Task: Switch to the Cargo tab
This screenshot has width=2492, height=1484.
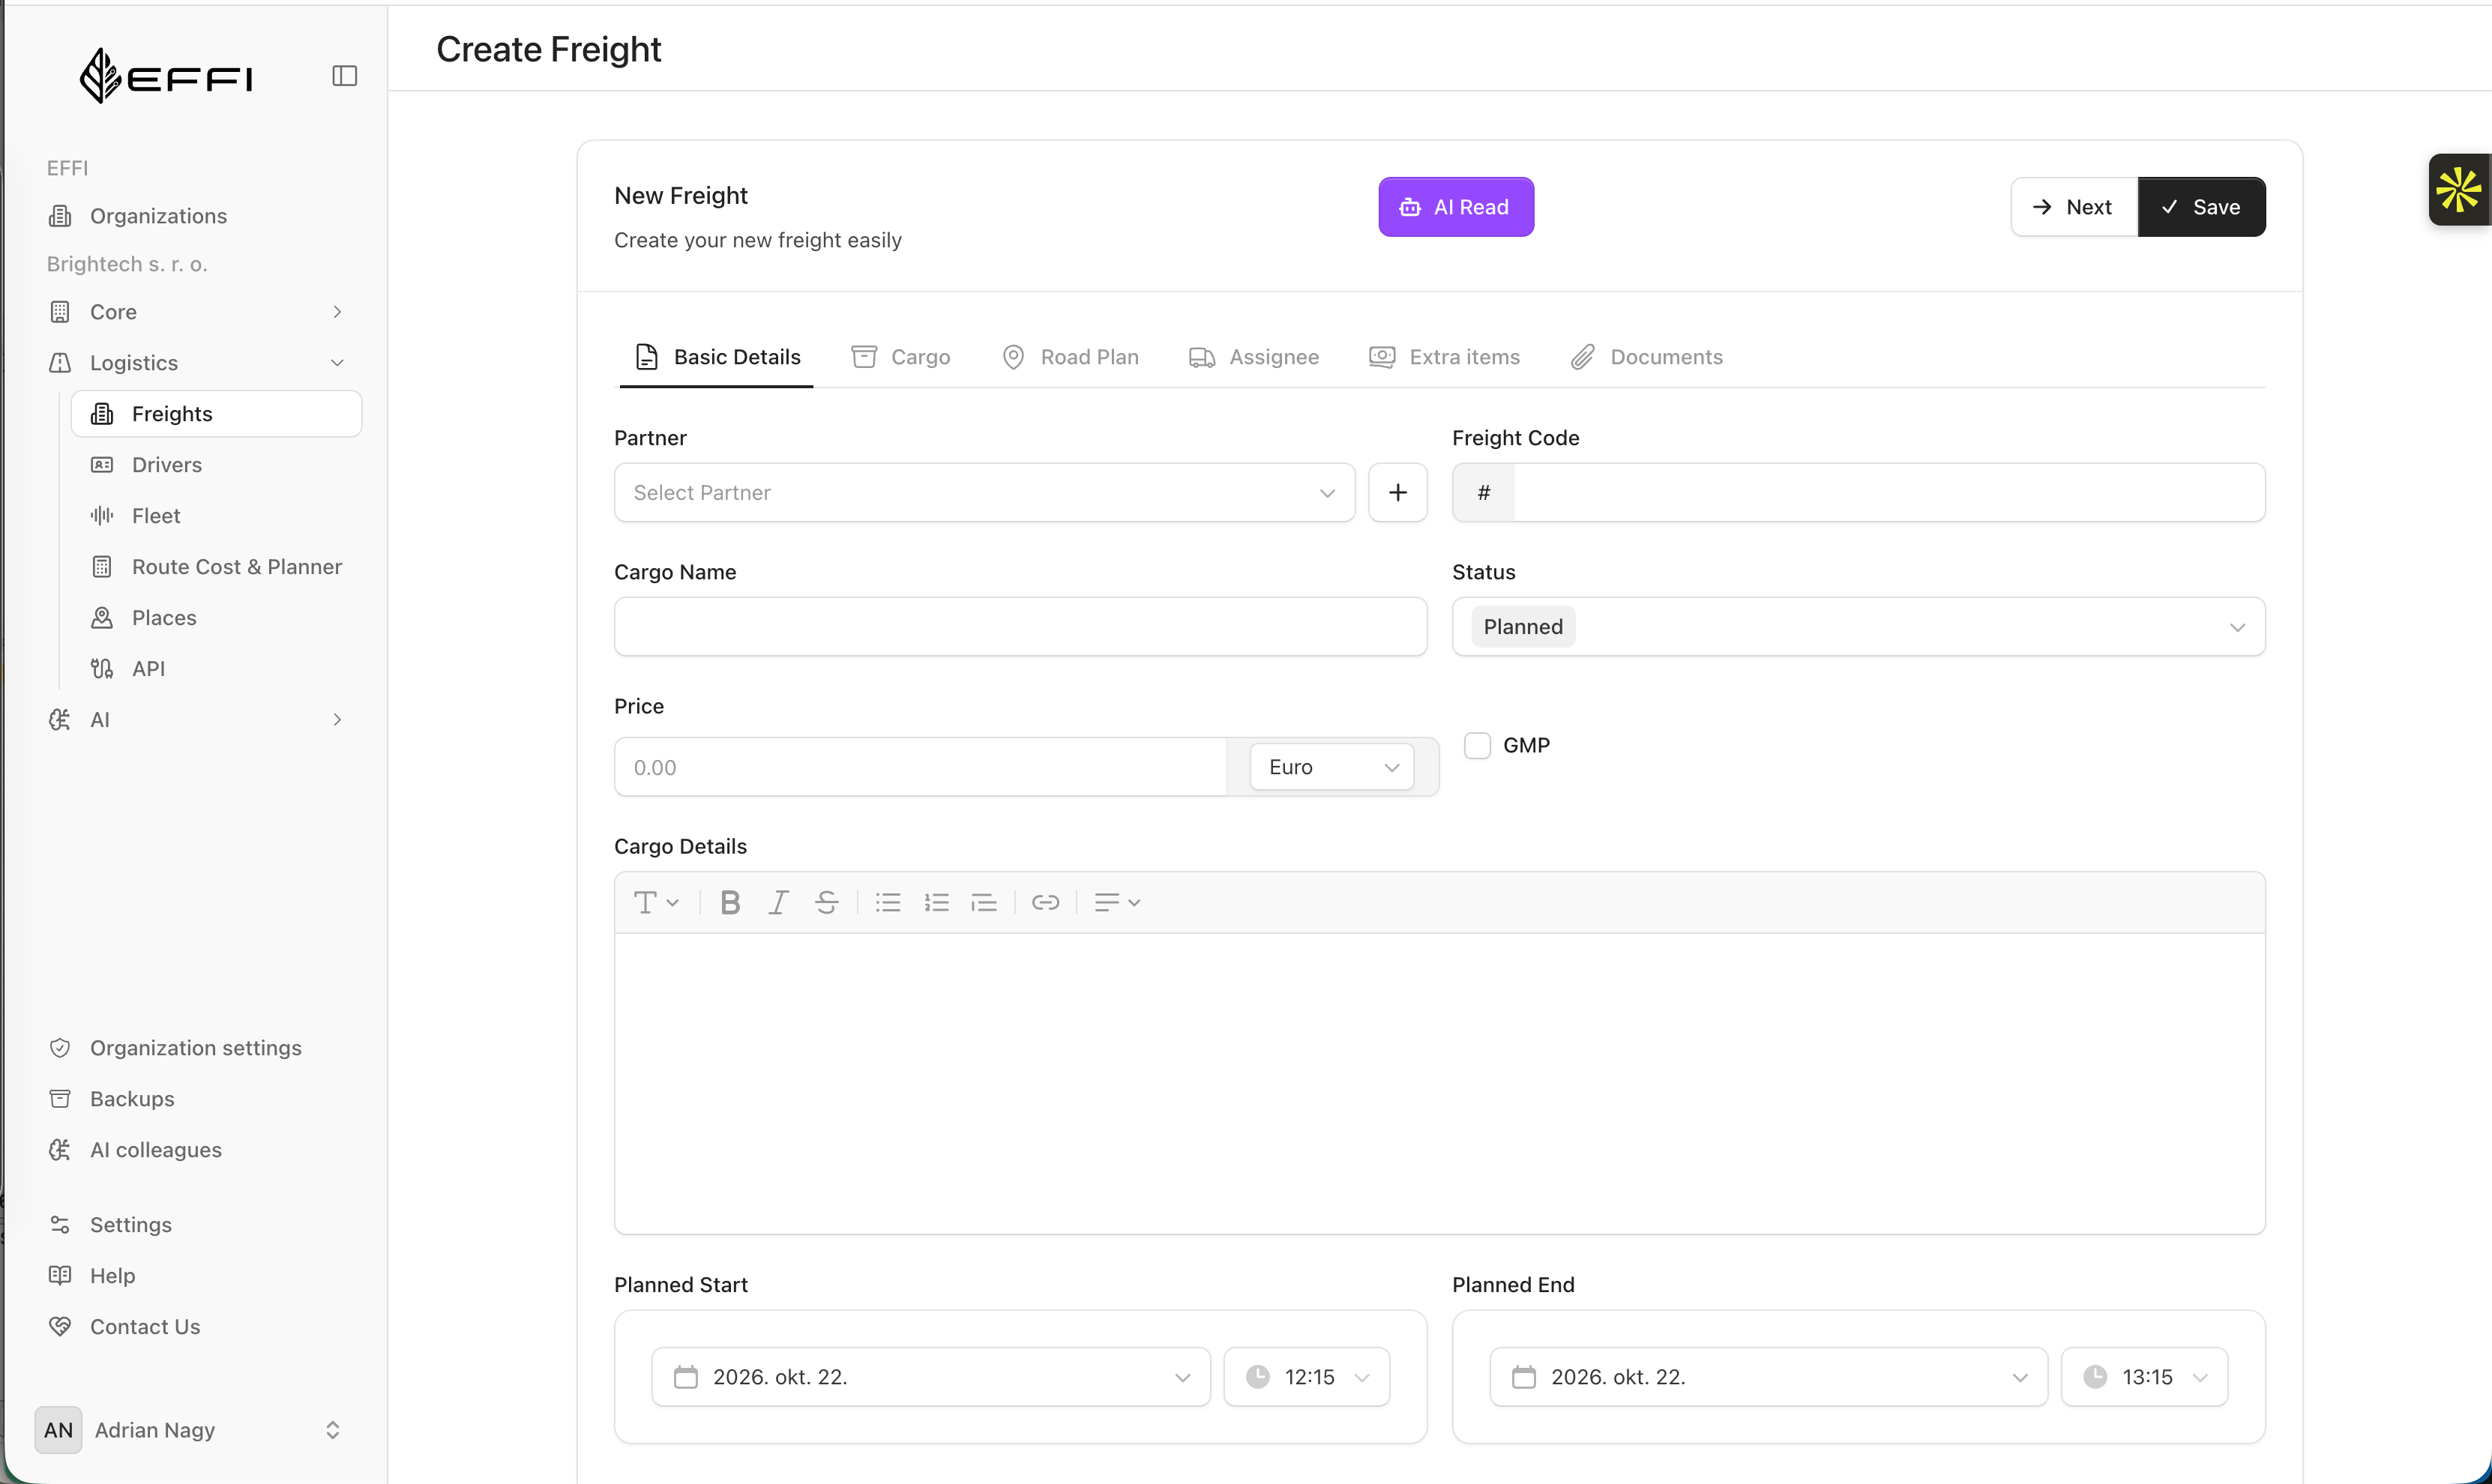Action: [x=900, y=357]
